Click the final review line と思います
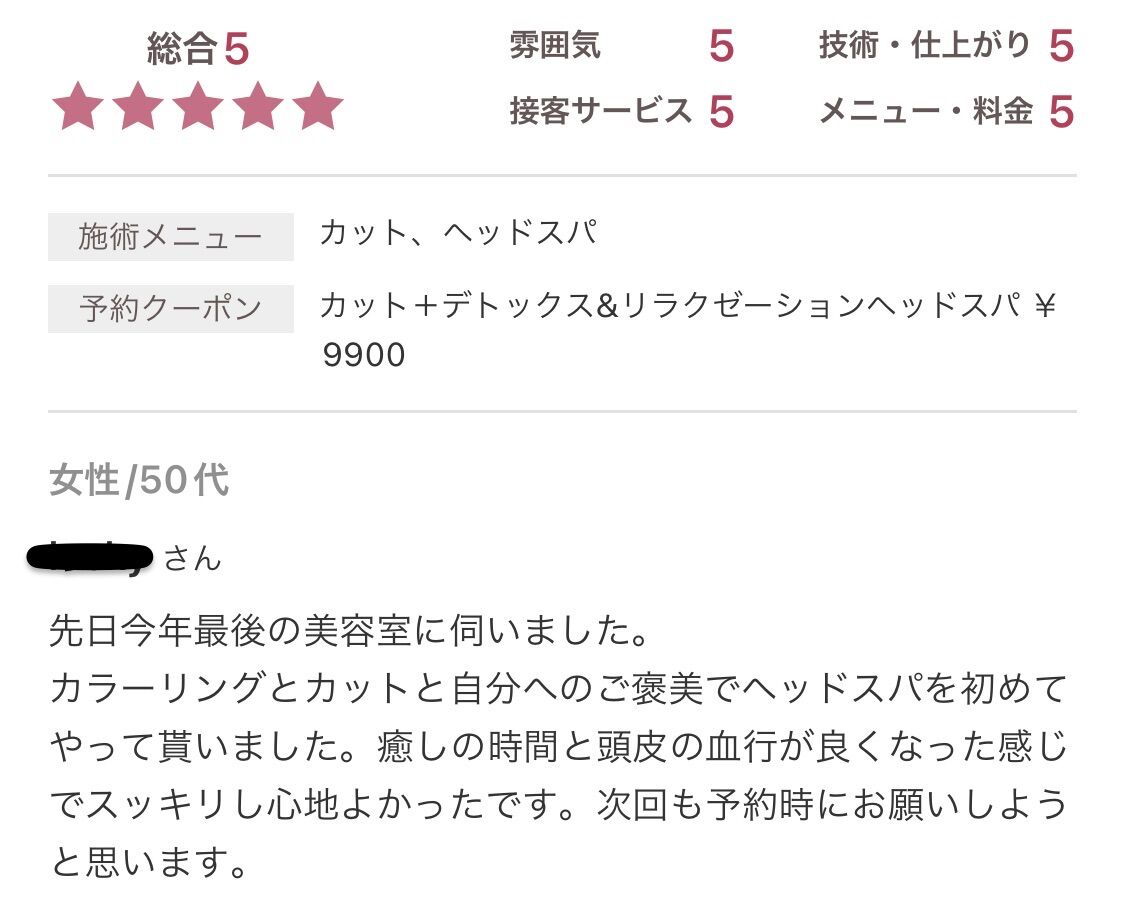This screenshot has height=909, width=1125. coord(149,862)
